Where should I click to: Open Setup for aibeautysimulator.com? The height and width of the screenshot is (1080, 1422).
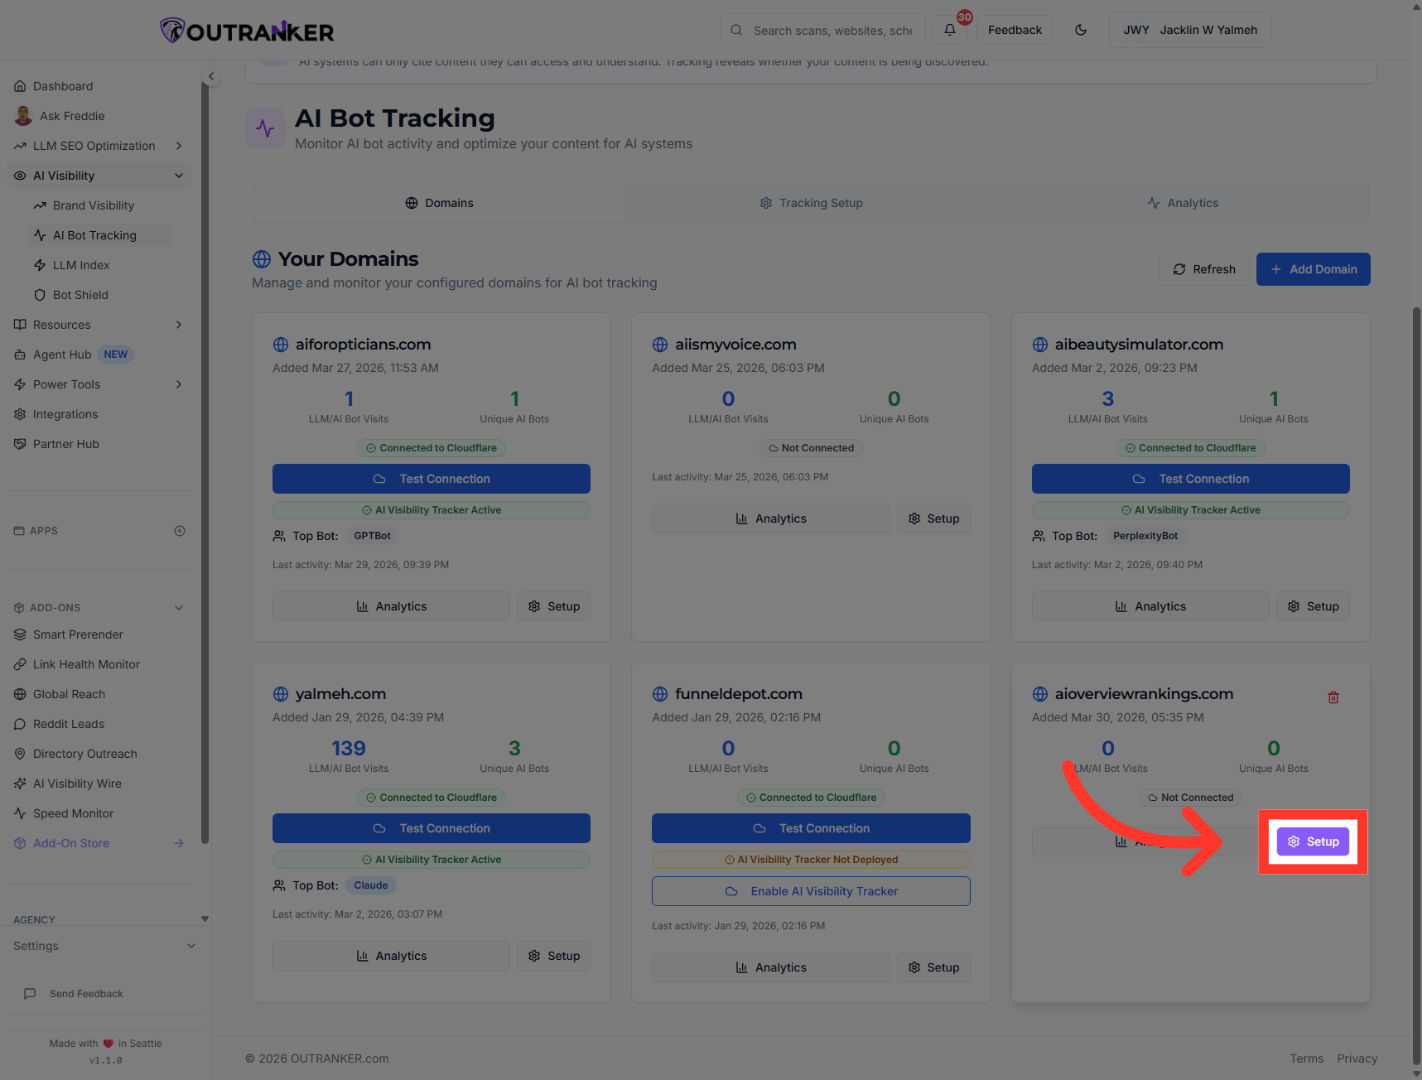pyautogui.click(x=1313, y=606)
